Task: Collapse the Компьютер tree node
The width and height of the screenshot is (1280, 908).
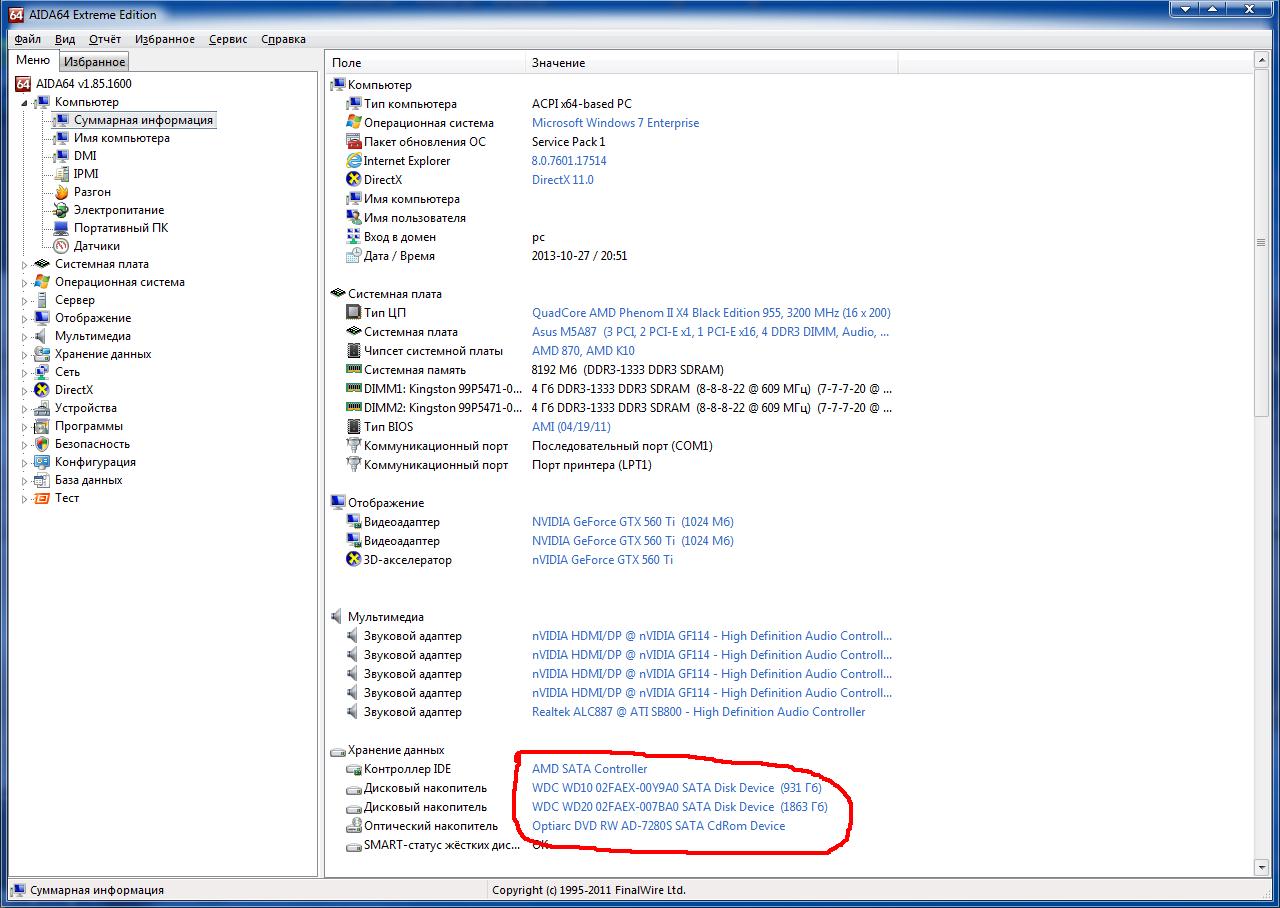Action: coord(24,103)
